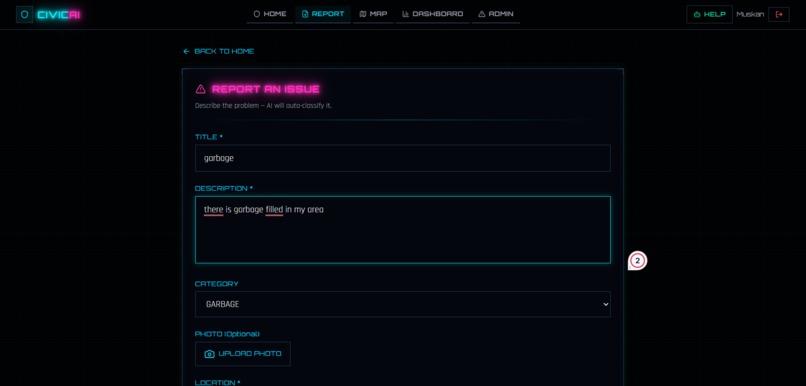Click the Title input field containing garbage
This screenshot has width=806, height=386.
(402, 158)
